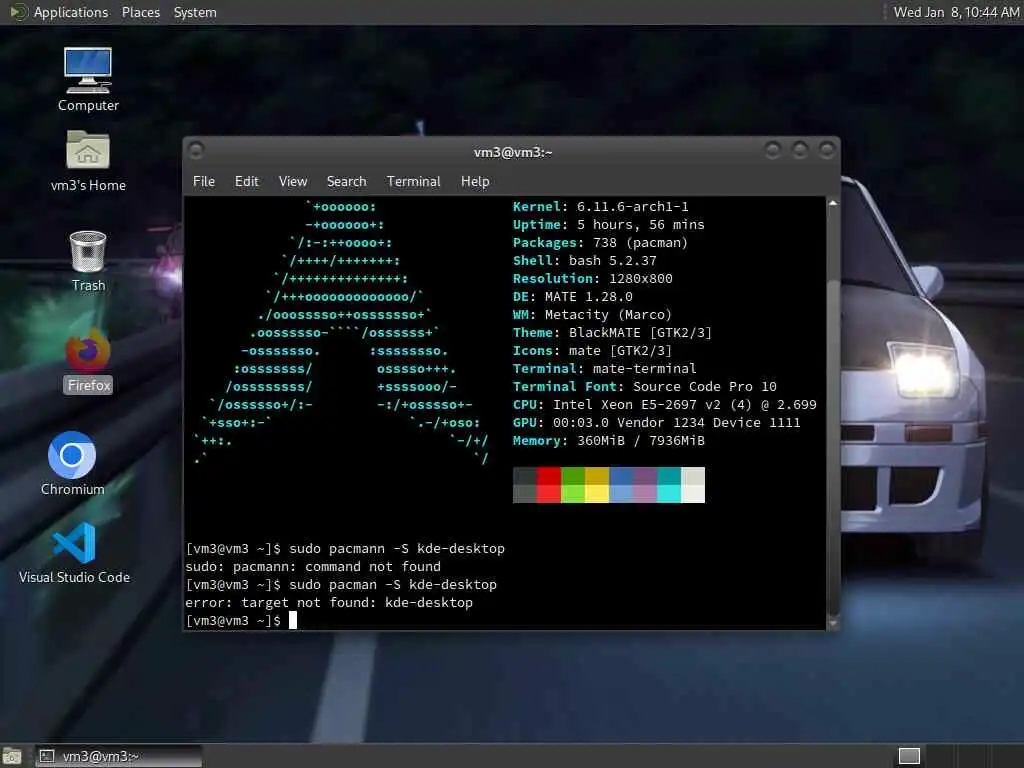Click the show desktop icon in bottom panel
1024x768 pixels.
pos(12,756)
